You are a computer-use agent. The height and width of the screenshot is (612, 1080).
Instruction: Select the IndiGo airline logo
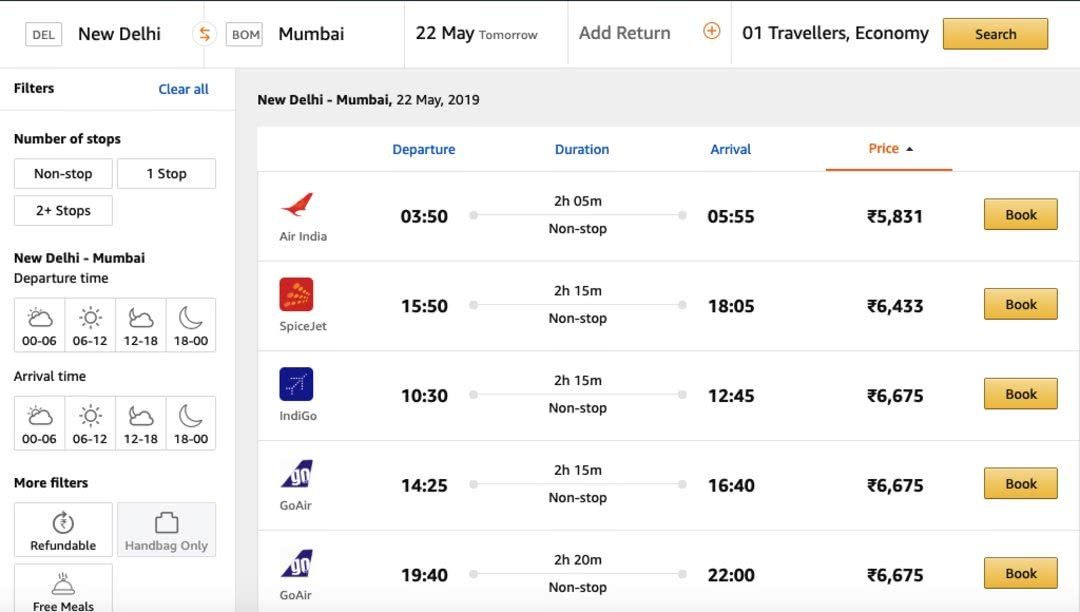296,383
